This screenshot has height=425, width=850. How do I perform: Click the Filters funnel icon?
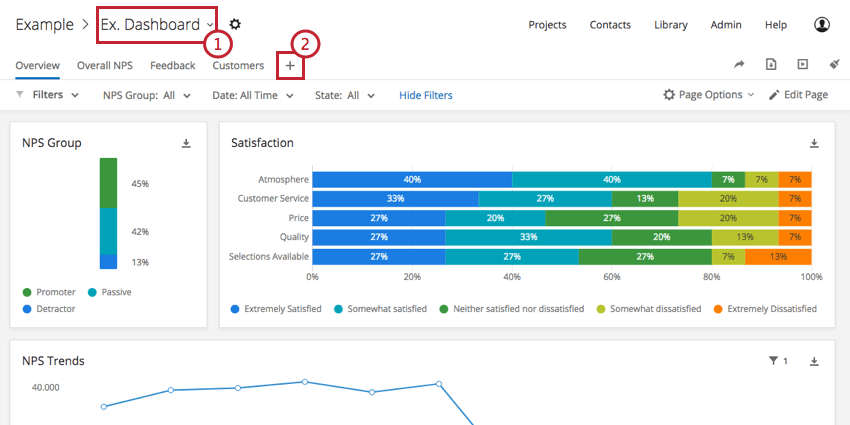20,95
